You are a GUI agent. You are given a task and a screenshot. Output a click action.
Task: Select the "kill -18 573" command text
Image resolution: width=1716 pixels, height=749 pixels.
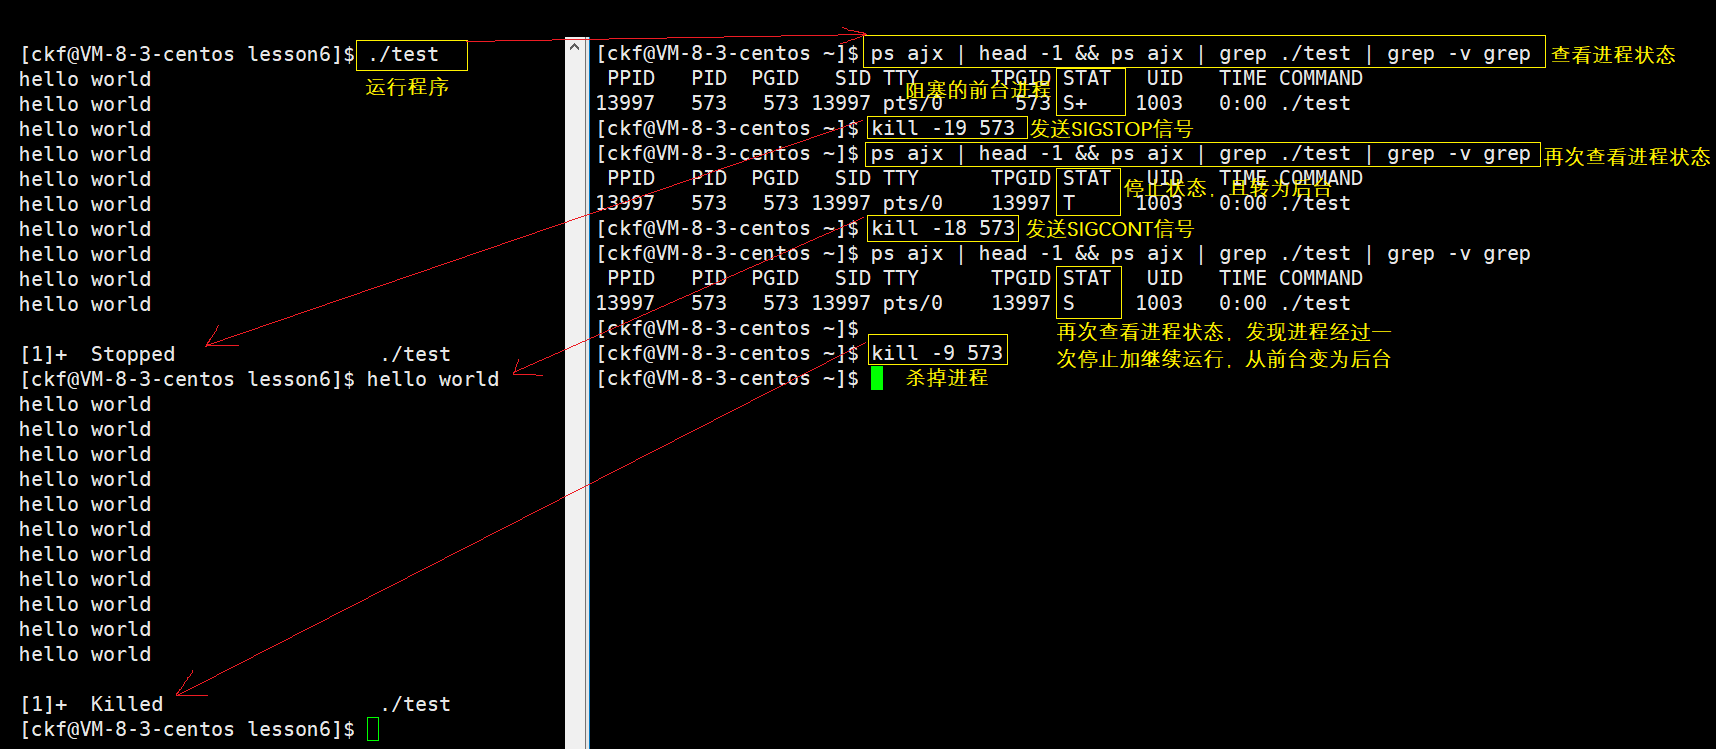(x=943, y=228)
